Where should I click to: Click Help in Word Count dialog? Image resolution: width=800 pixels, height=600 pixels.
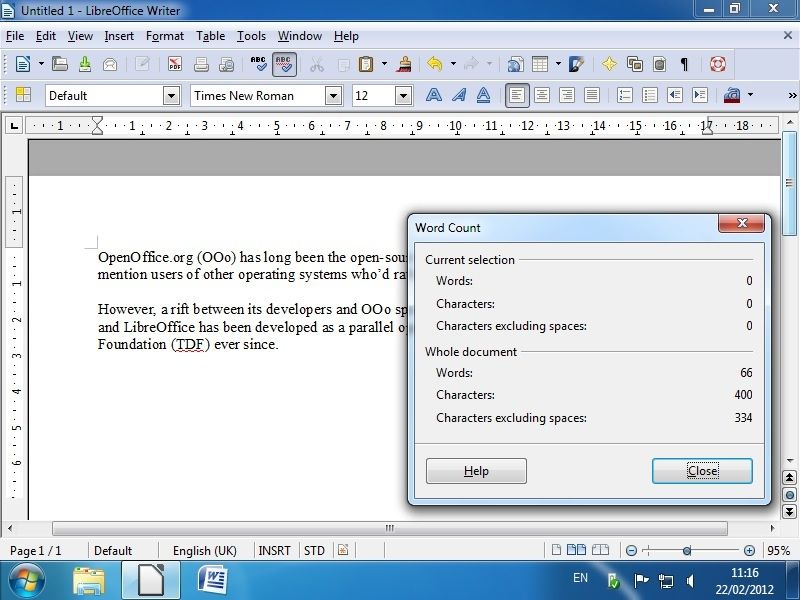coord(476,470)
